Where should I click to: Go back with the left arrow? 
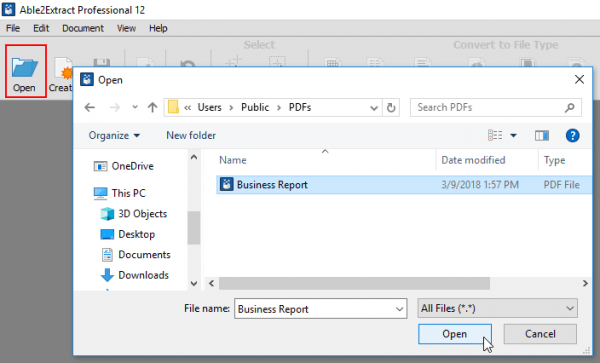pos(90,107)
